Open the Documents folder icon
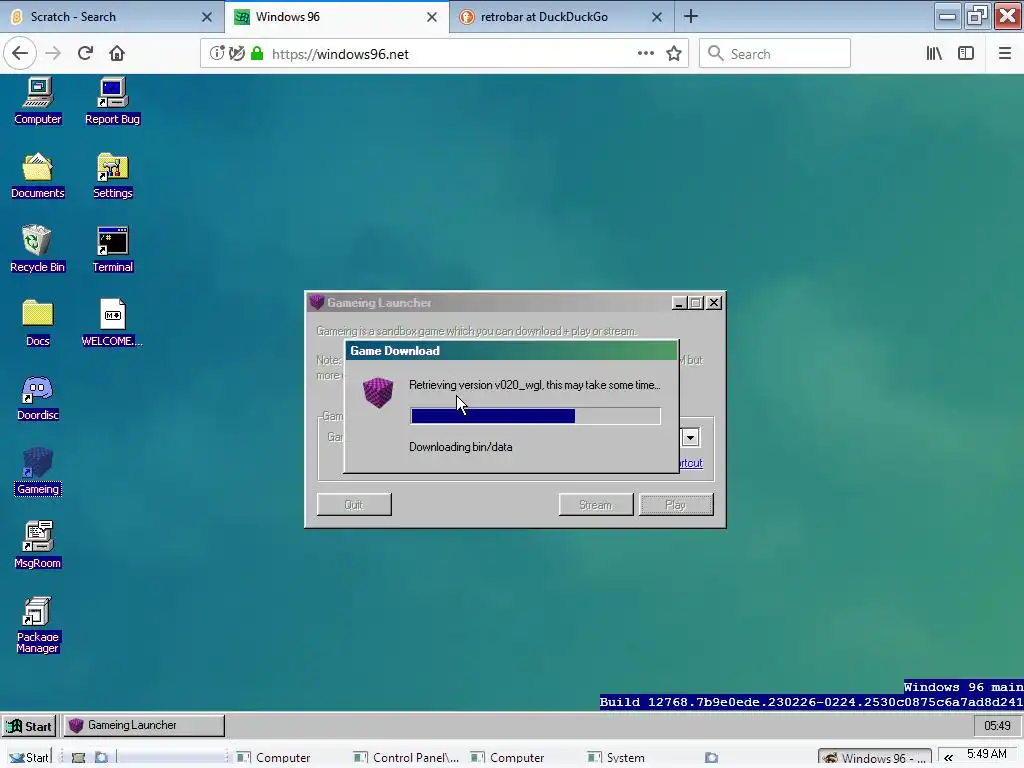The width and height of the screenshot is (1024, 768). [x=37, y=175]
